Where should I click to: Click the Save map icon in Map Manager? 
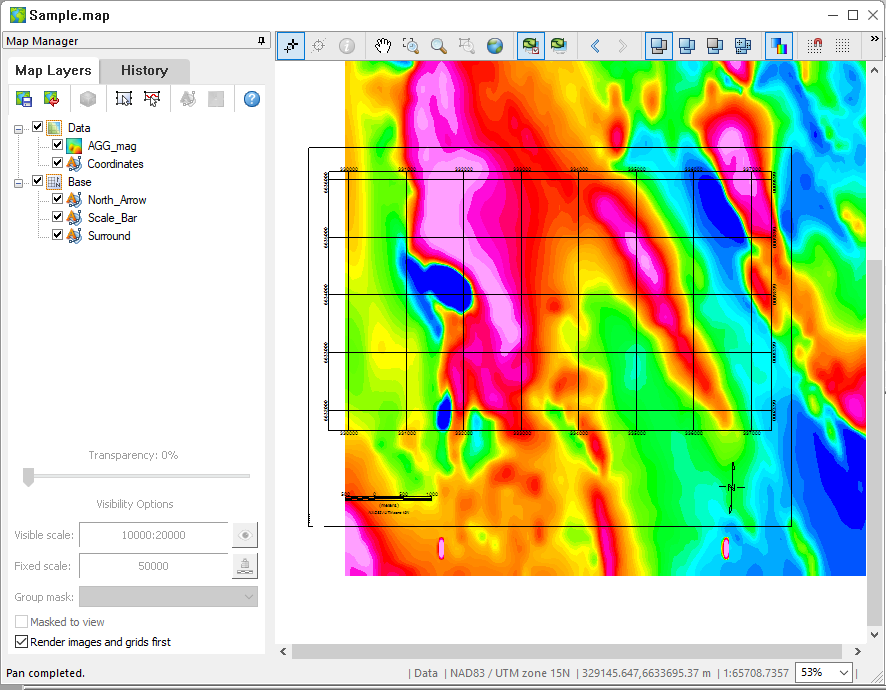(x=24, y=99)
